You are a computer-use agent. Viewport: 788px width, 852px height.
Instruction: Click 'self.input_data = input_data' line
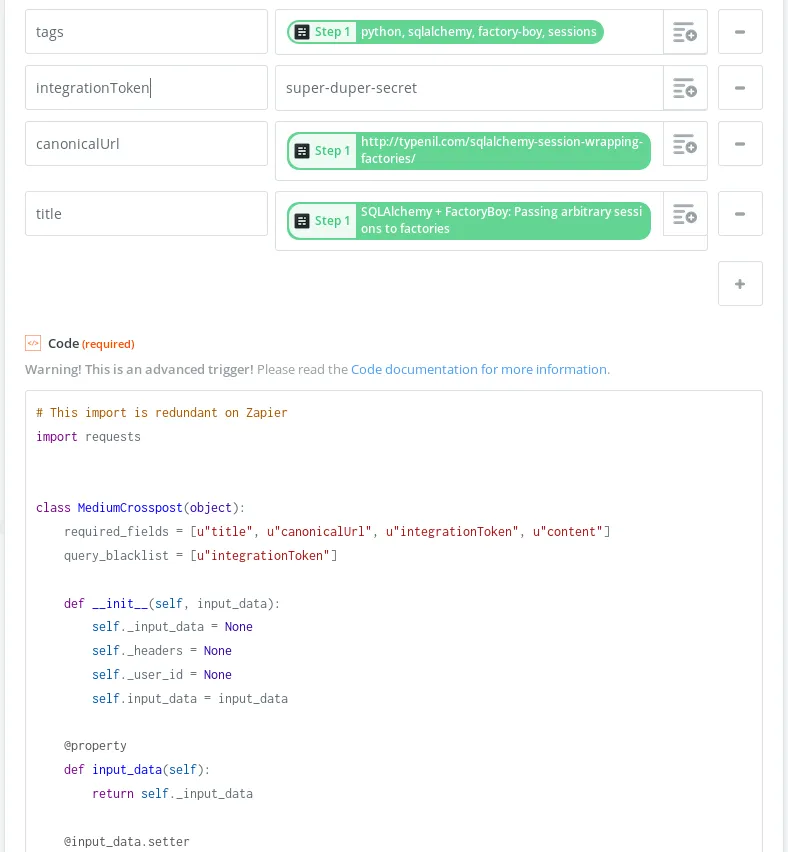pos(190,698)
